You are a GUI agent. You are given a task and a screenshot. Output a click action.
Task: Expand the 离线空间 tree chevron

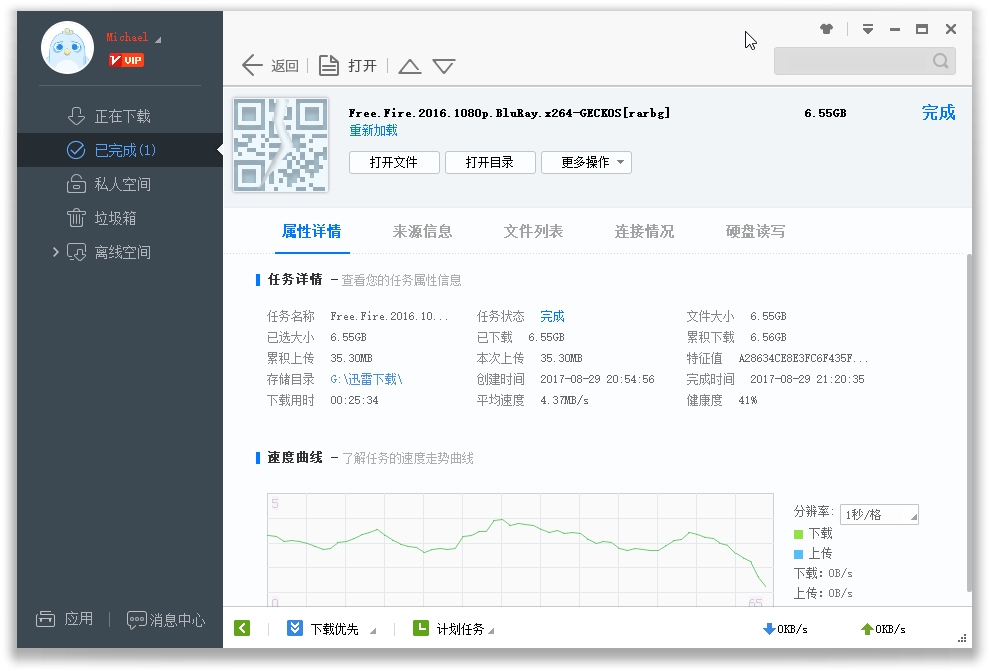(56, 252)
